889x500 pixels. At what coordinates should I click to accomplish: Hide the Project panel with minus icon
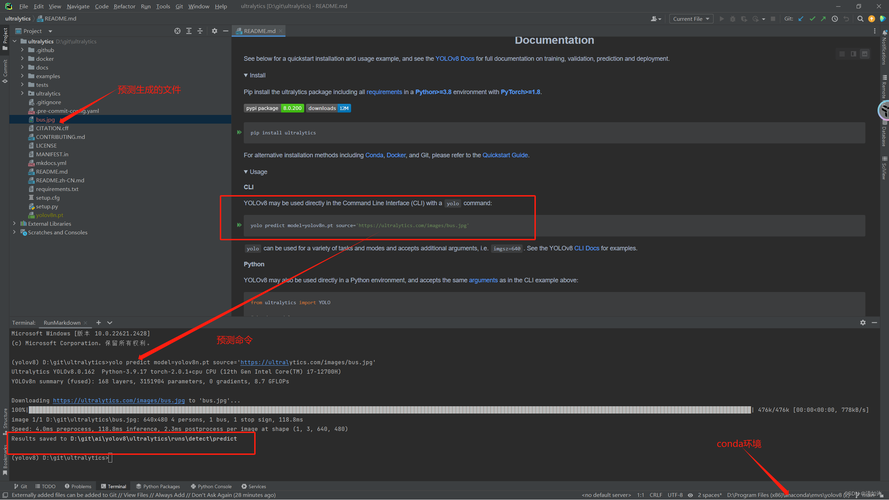pos(226,31)
